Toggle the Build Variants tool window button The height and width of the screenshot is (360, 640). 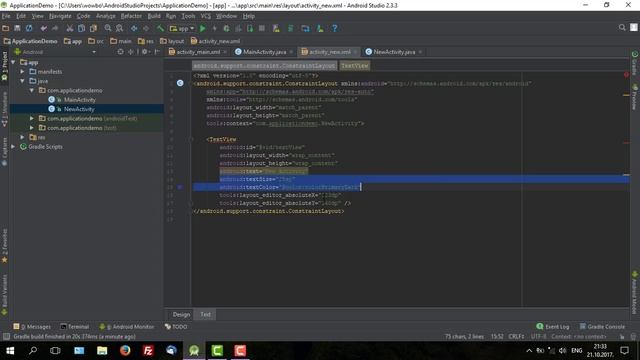tap(4, 295)
